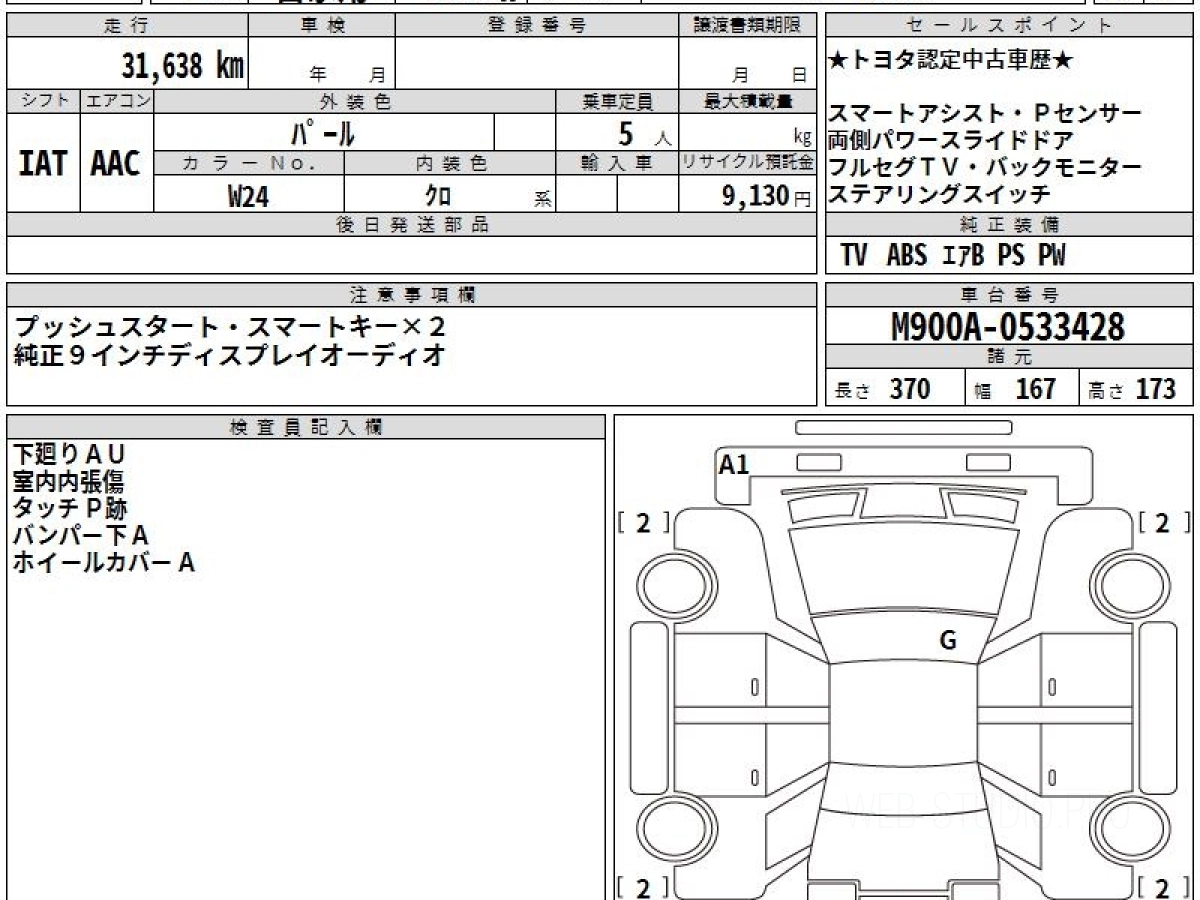Click the PS equipment code
The height and width of the screenshot is (900, 1200).
[x=1011, y=255]
